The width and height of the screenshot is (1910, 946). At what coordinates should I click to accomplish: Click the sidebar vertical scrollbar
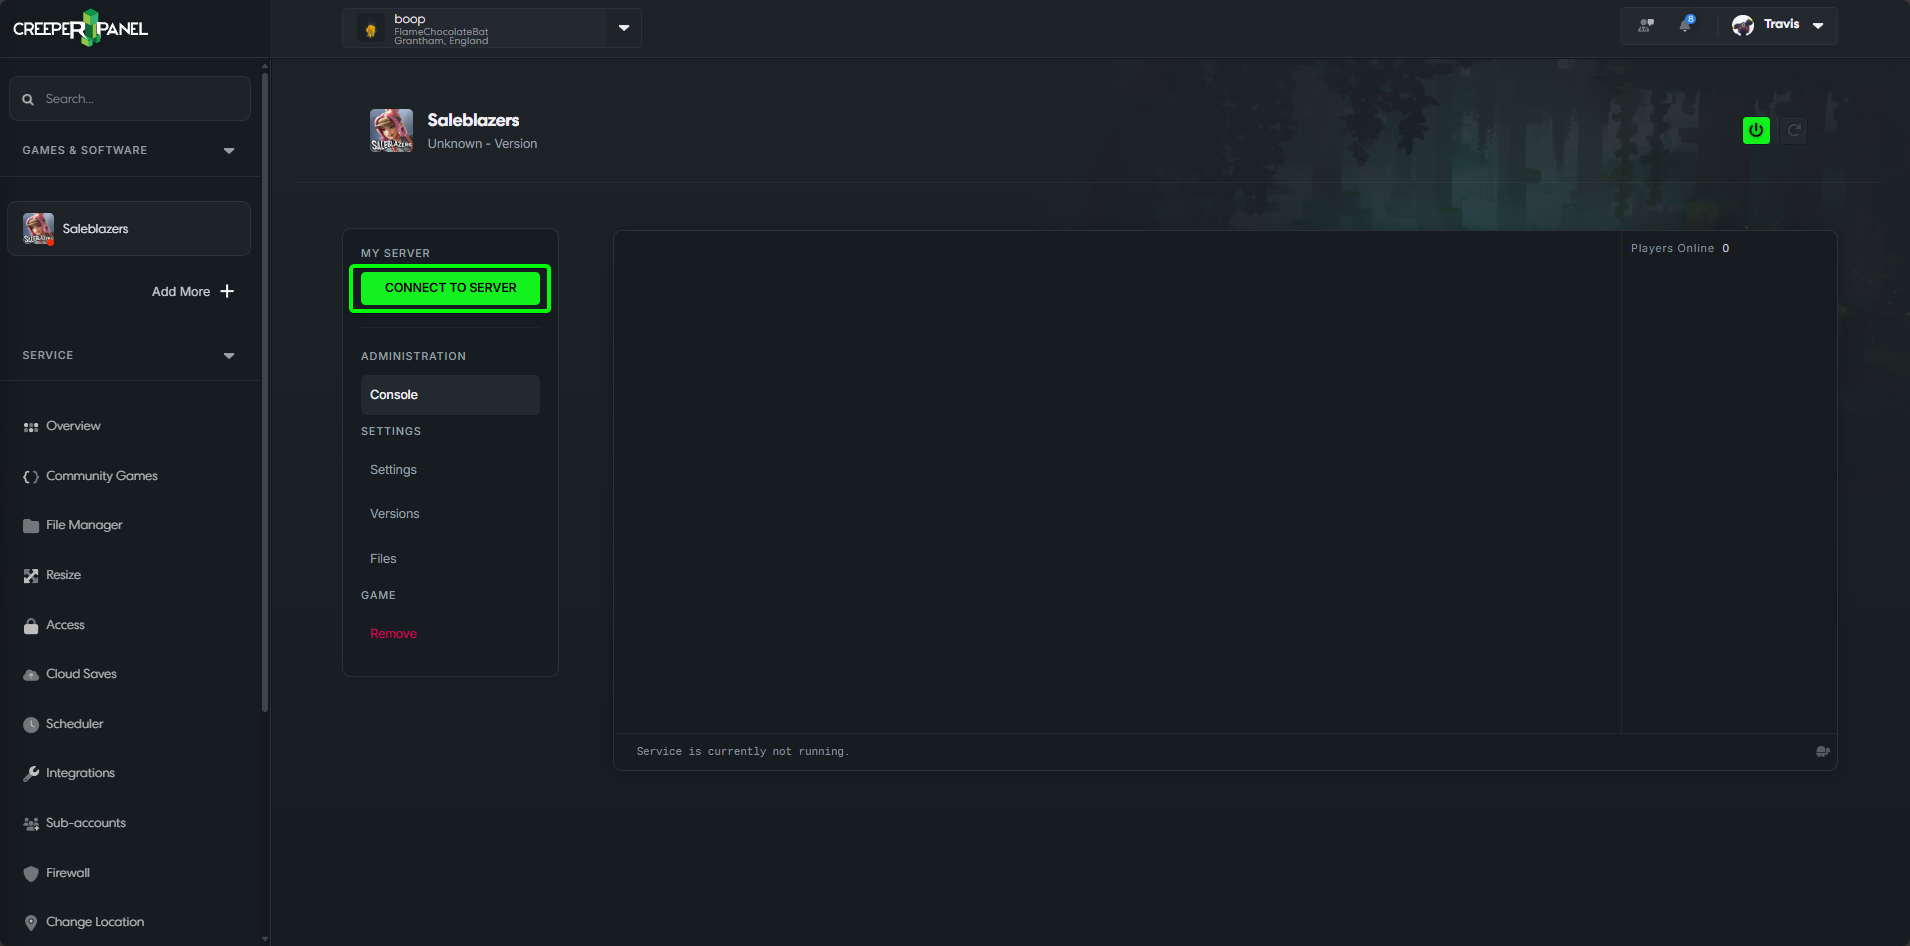[x=265, y=390]
